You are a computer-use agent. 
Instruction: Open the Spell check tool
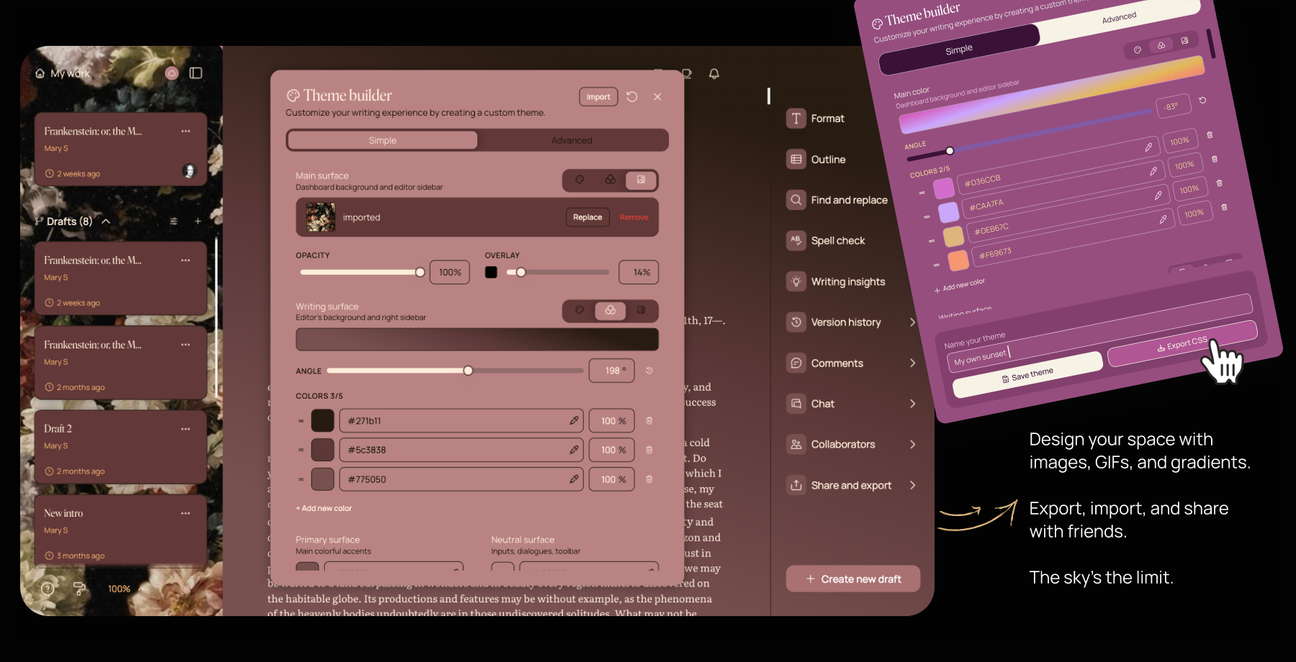(x=826, y=241)
